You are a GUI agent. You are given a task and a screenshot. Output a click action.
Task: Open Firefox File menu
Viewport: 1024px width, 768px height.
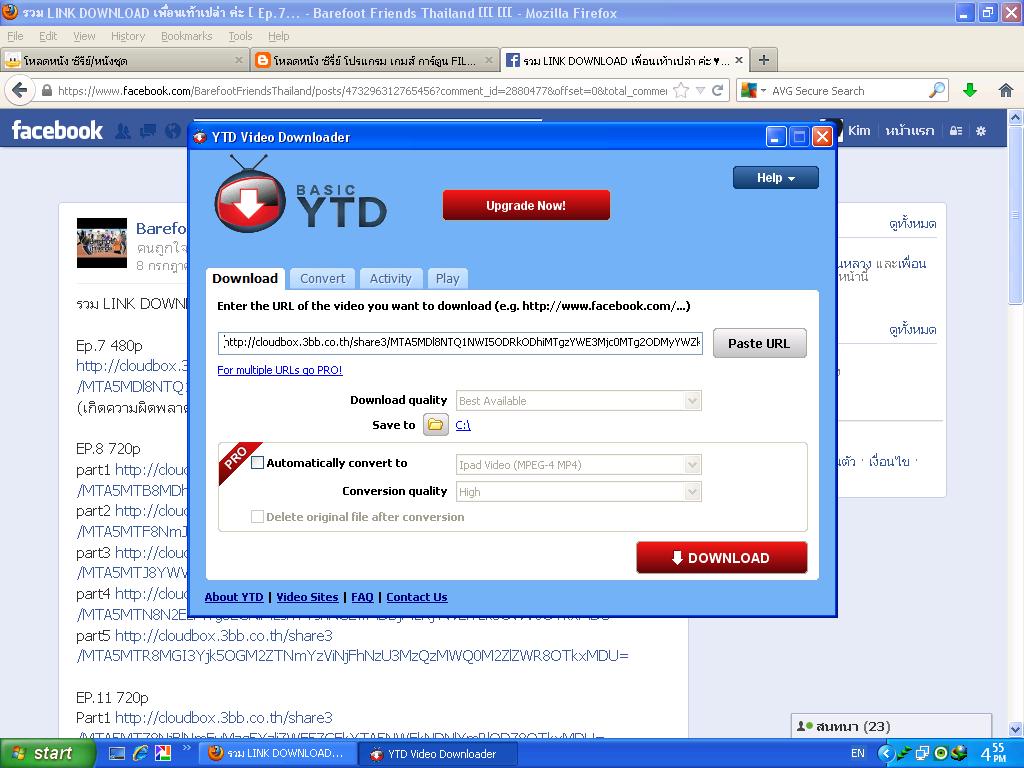coord(15,36)
